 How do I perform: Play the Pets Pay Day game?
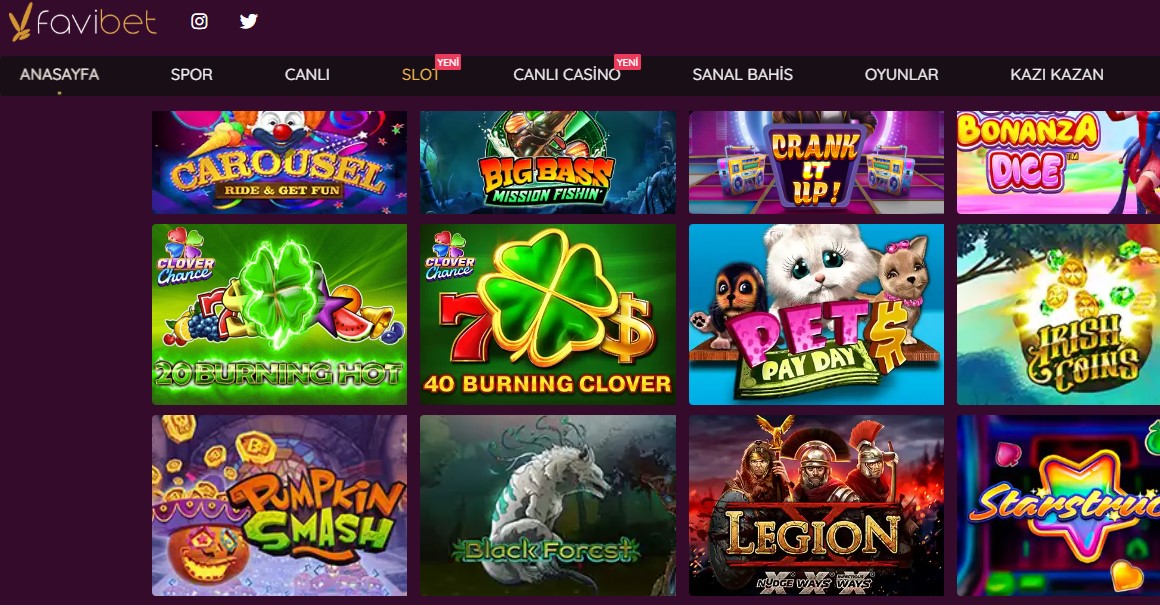coord(816,314)
